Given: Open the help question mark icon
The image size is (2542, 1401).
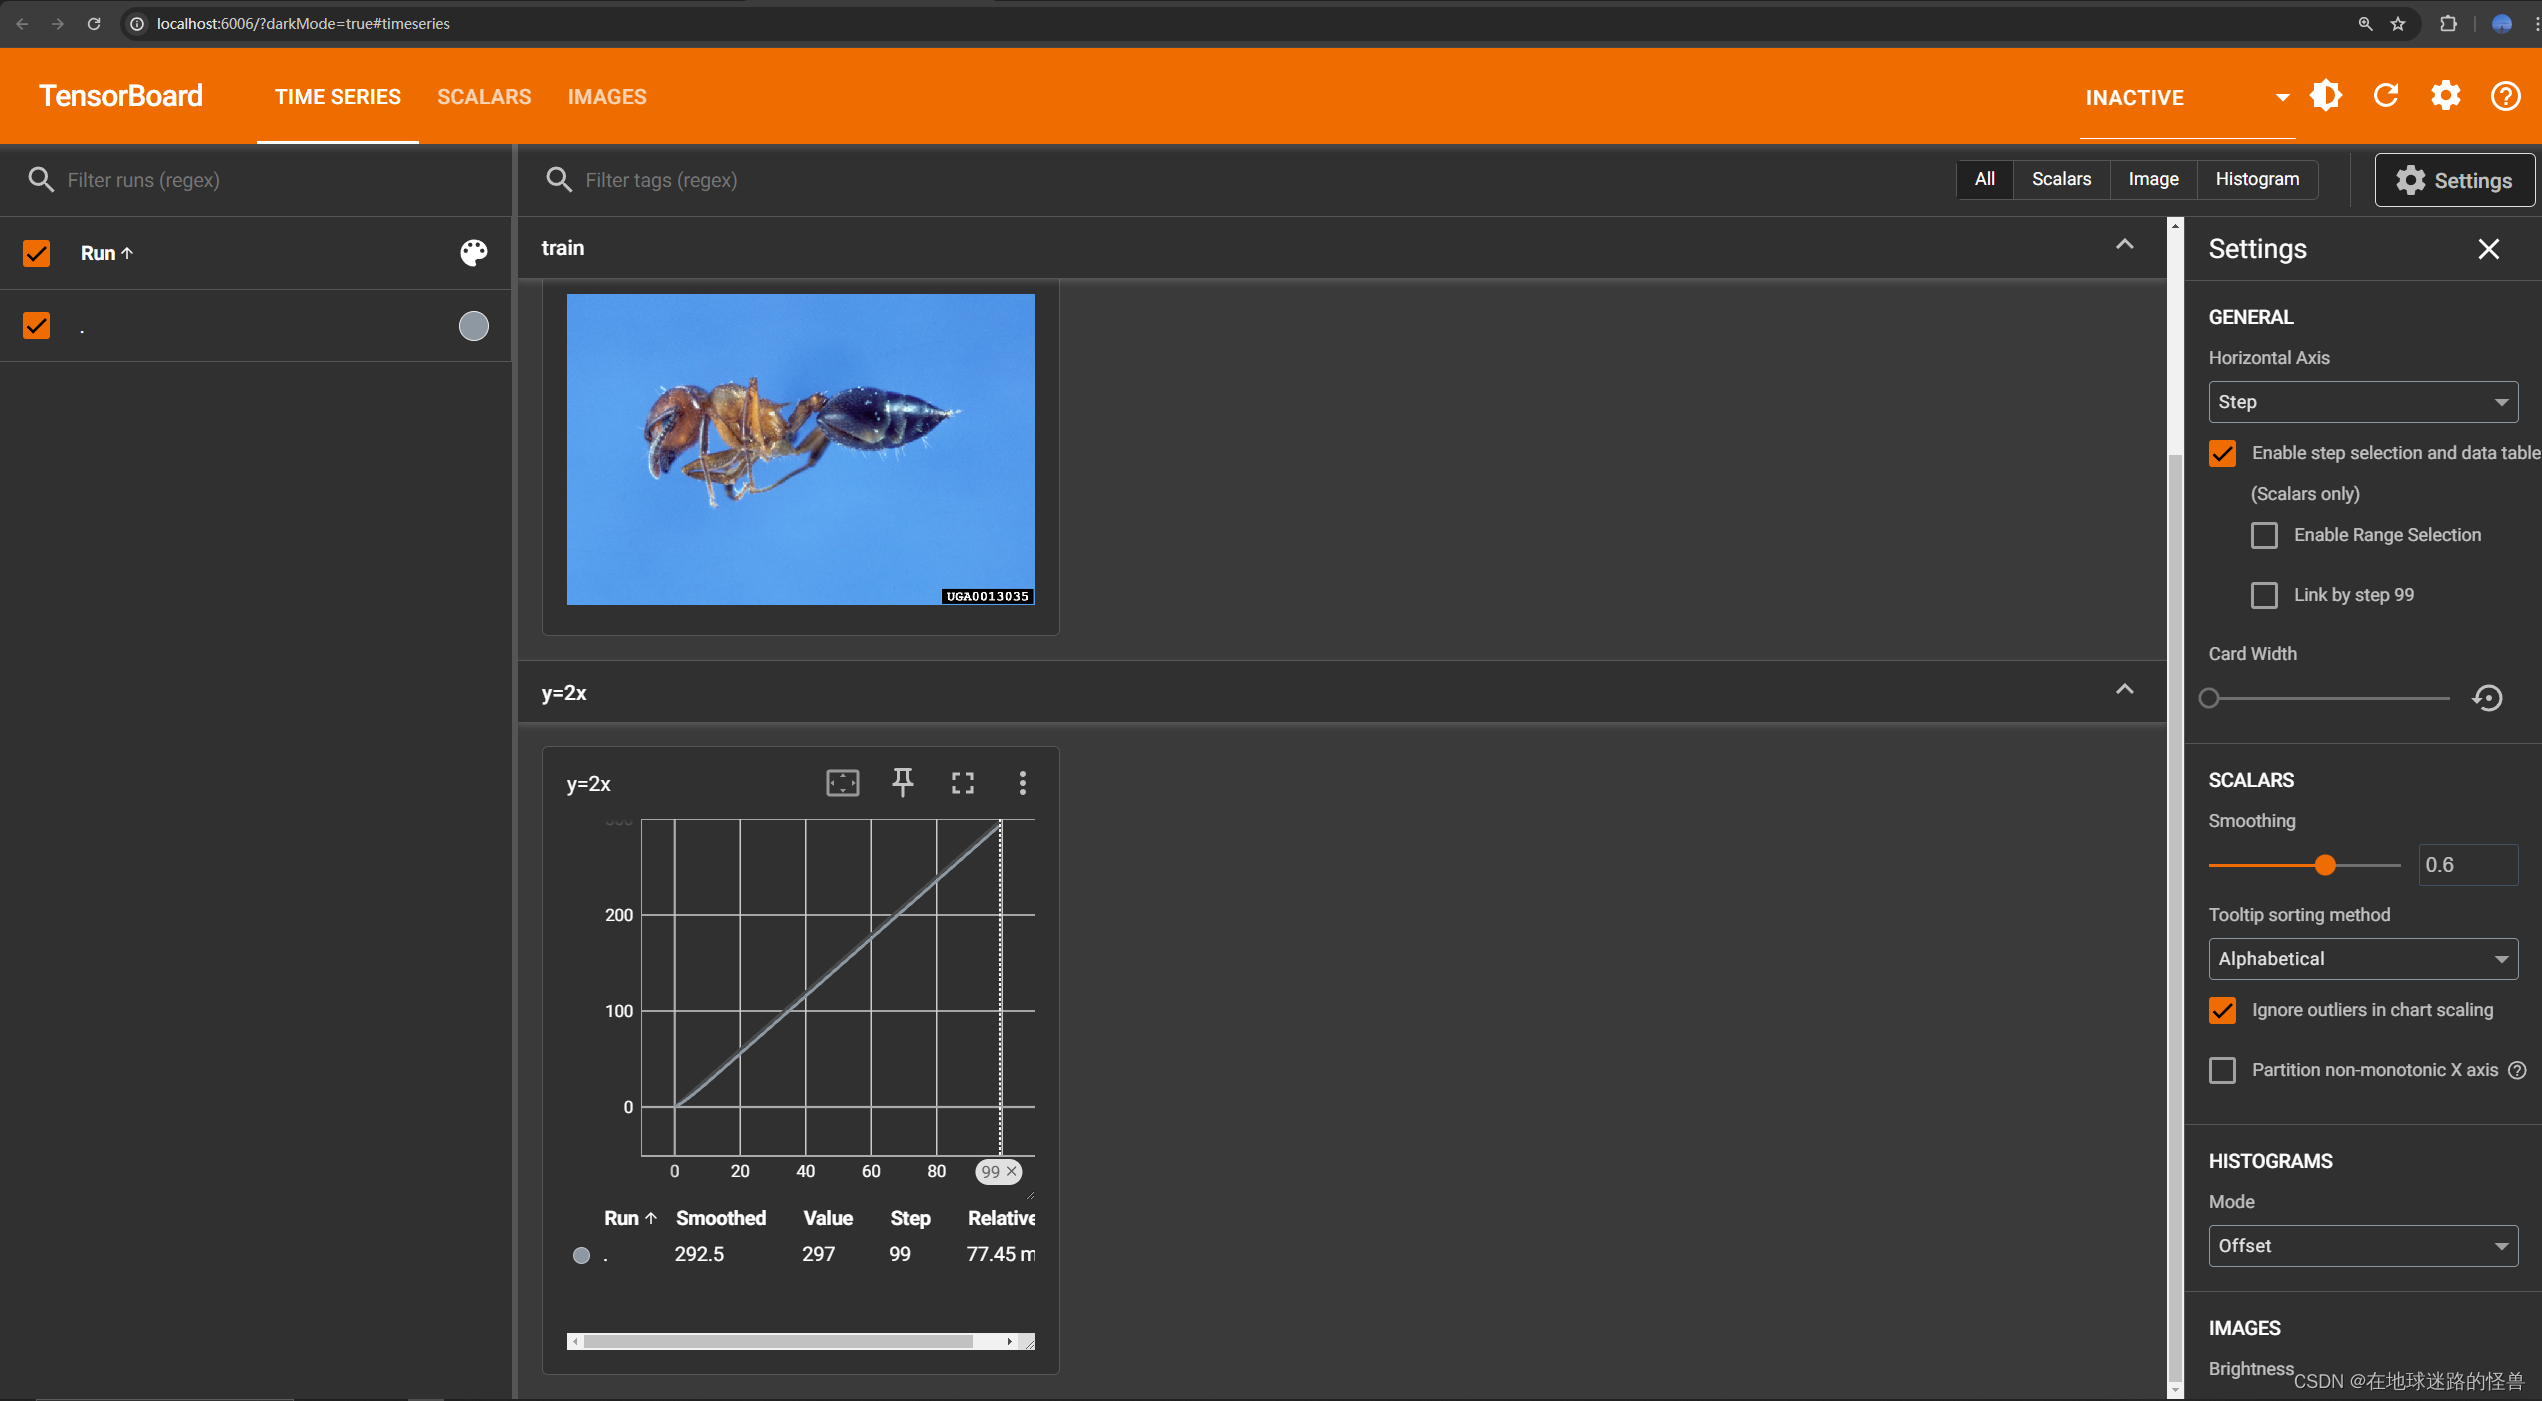Looking at the screenshot, I should [2506, 96].
